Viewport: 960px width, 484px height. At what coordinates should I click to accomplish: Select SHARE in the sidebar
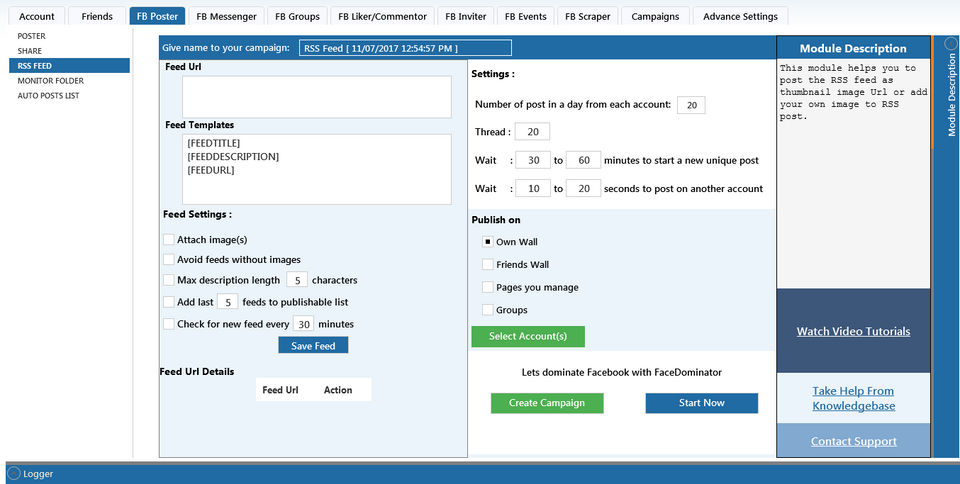click(x=29, y=51)
